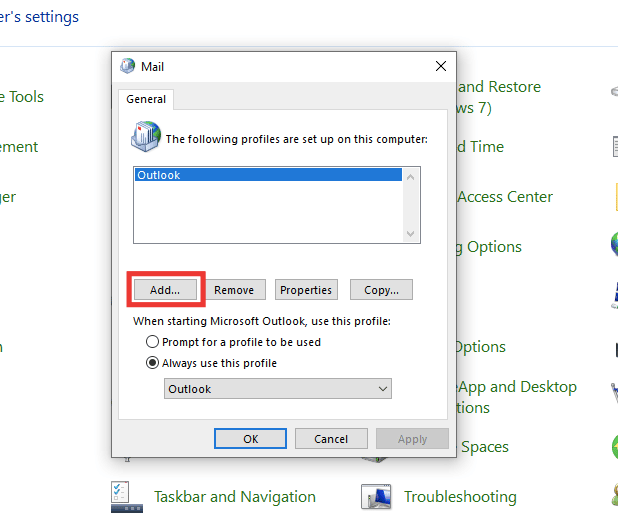Switch to the General tab
The image size is (618, 526).
[146, 99]
